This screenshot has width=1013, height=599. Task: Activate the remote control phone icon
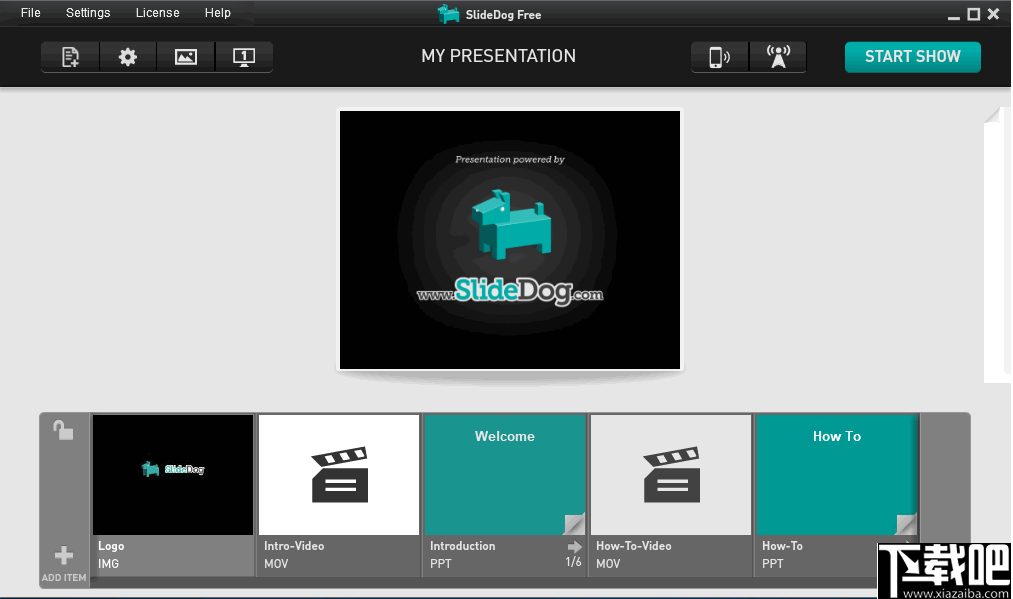pos(718,57)
